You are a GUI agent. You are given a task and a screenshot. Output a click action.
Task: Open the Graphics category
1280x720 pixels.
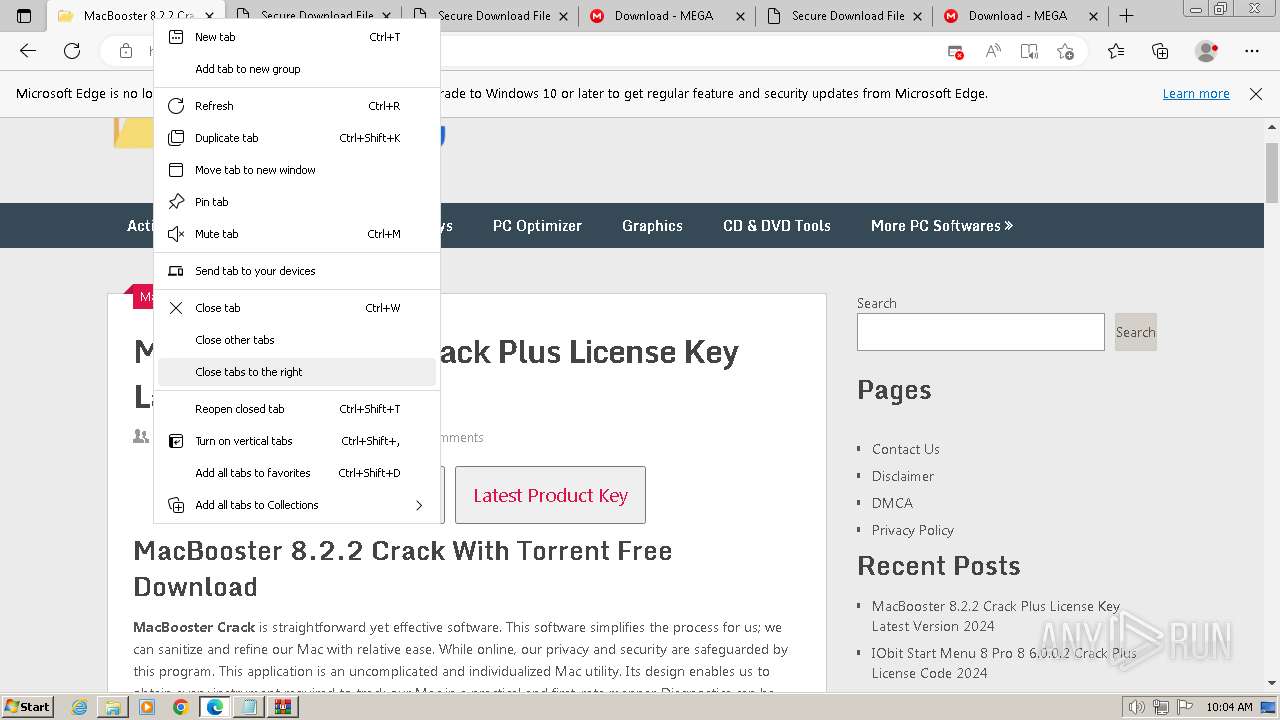point(652,226)
